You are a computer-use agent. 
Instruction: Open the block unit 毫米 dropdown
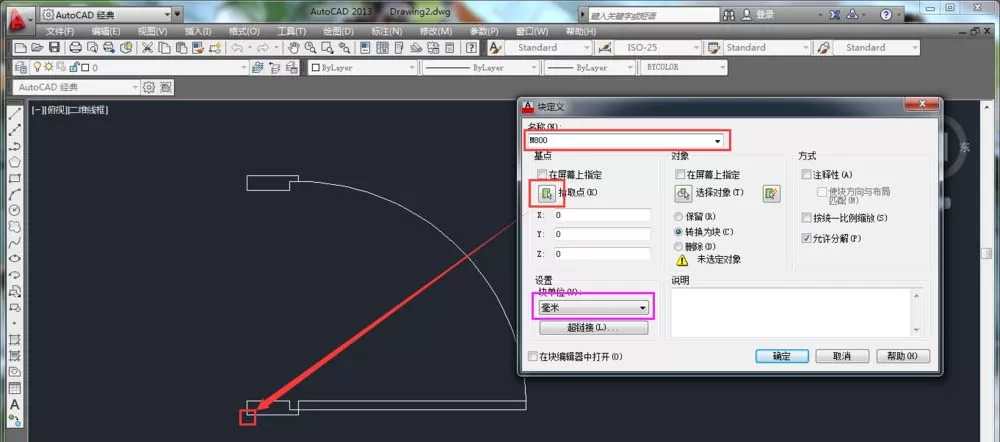(x=593, y=308)
